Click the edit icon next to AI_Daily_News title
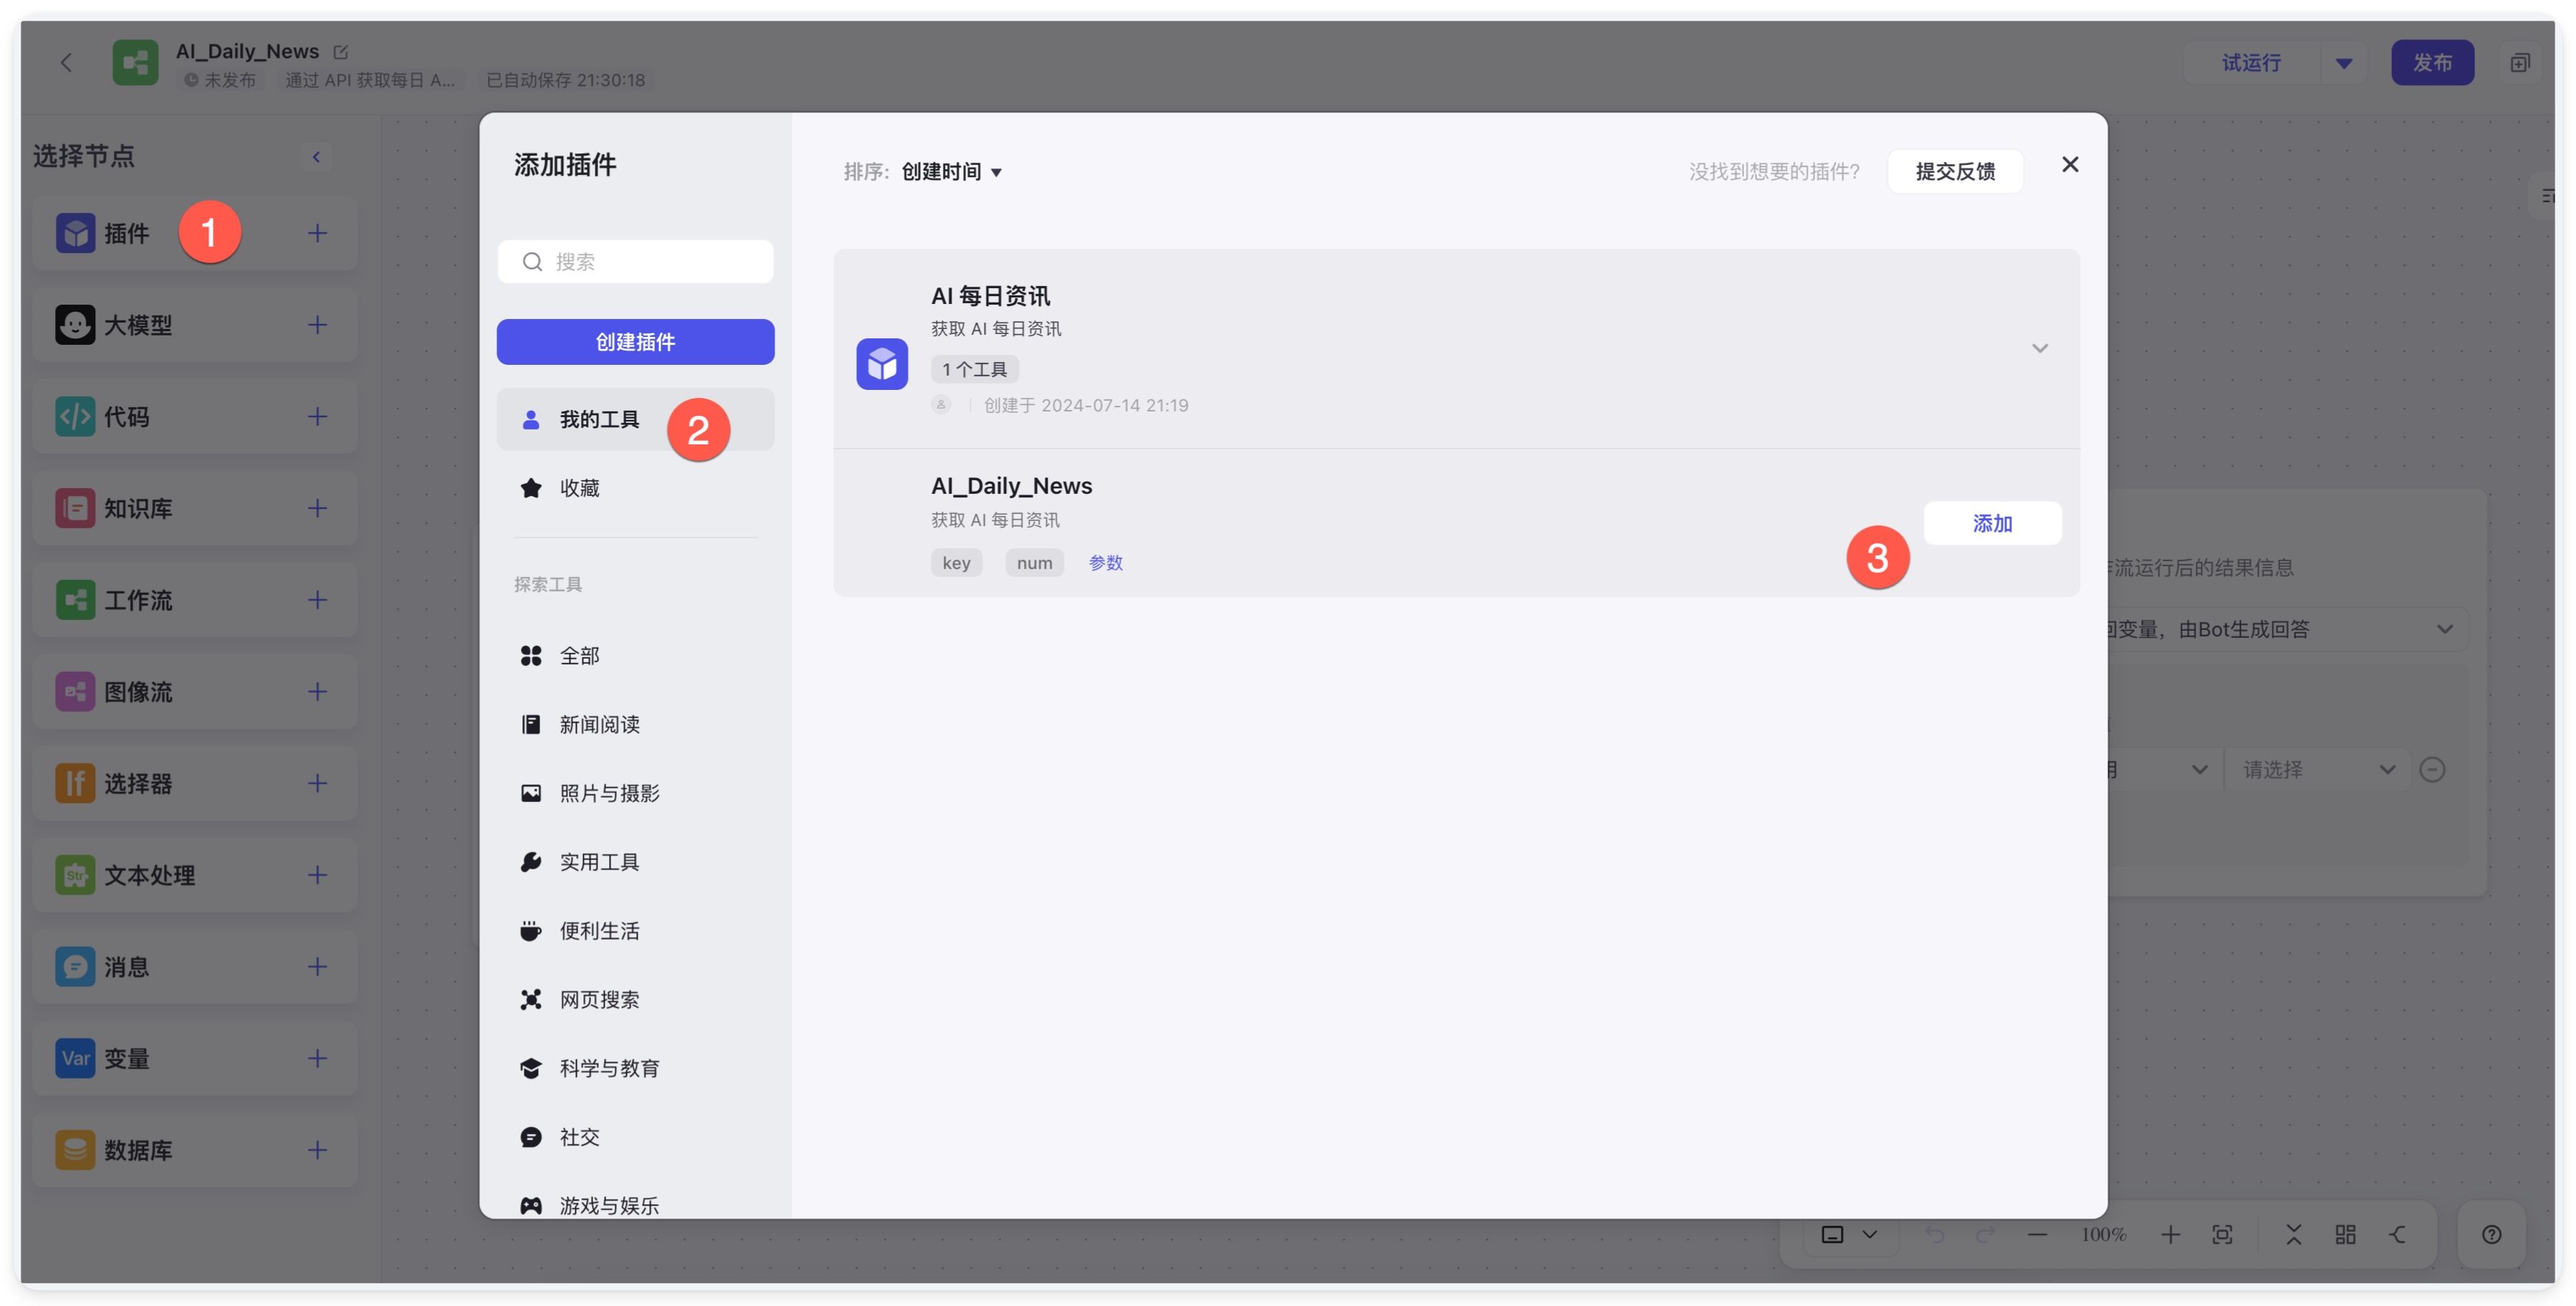The width and height of the screenshot is (2576, 1306). click(340, 51)
